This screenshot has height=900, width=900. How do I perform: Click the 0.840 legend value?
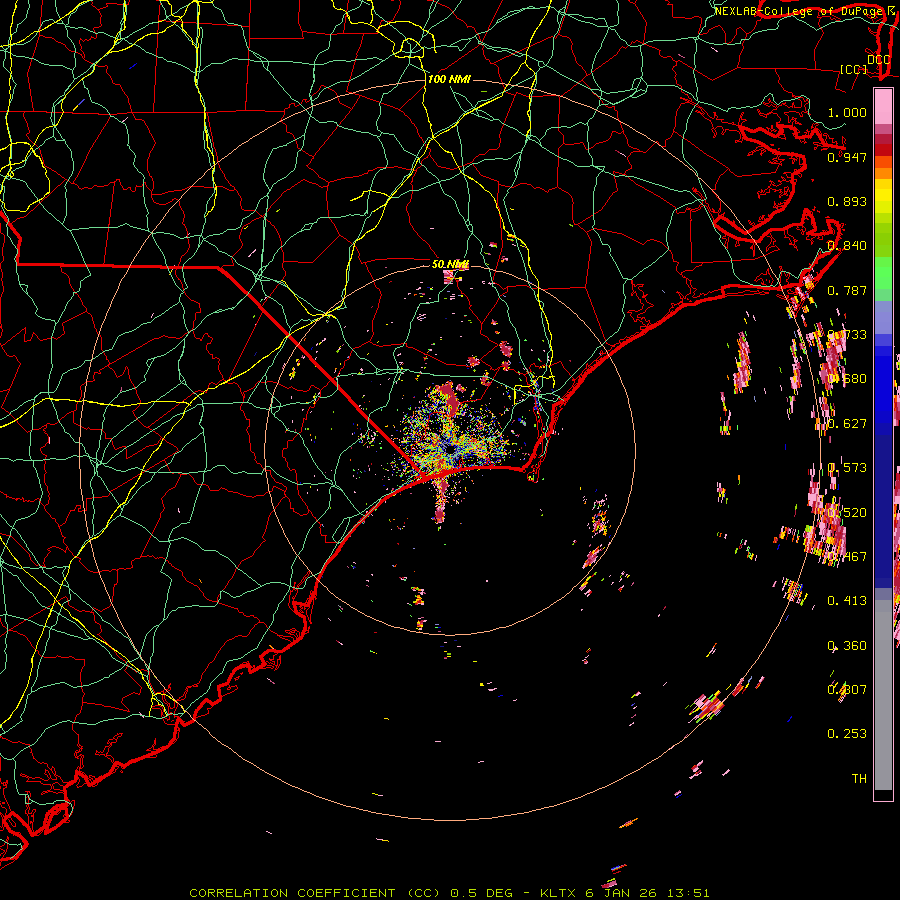tap(847, 246)
